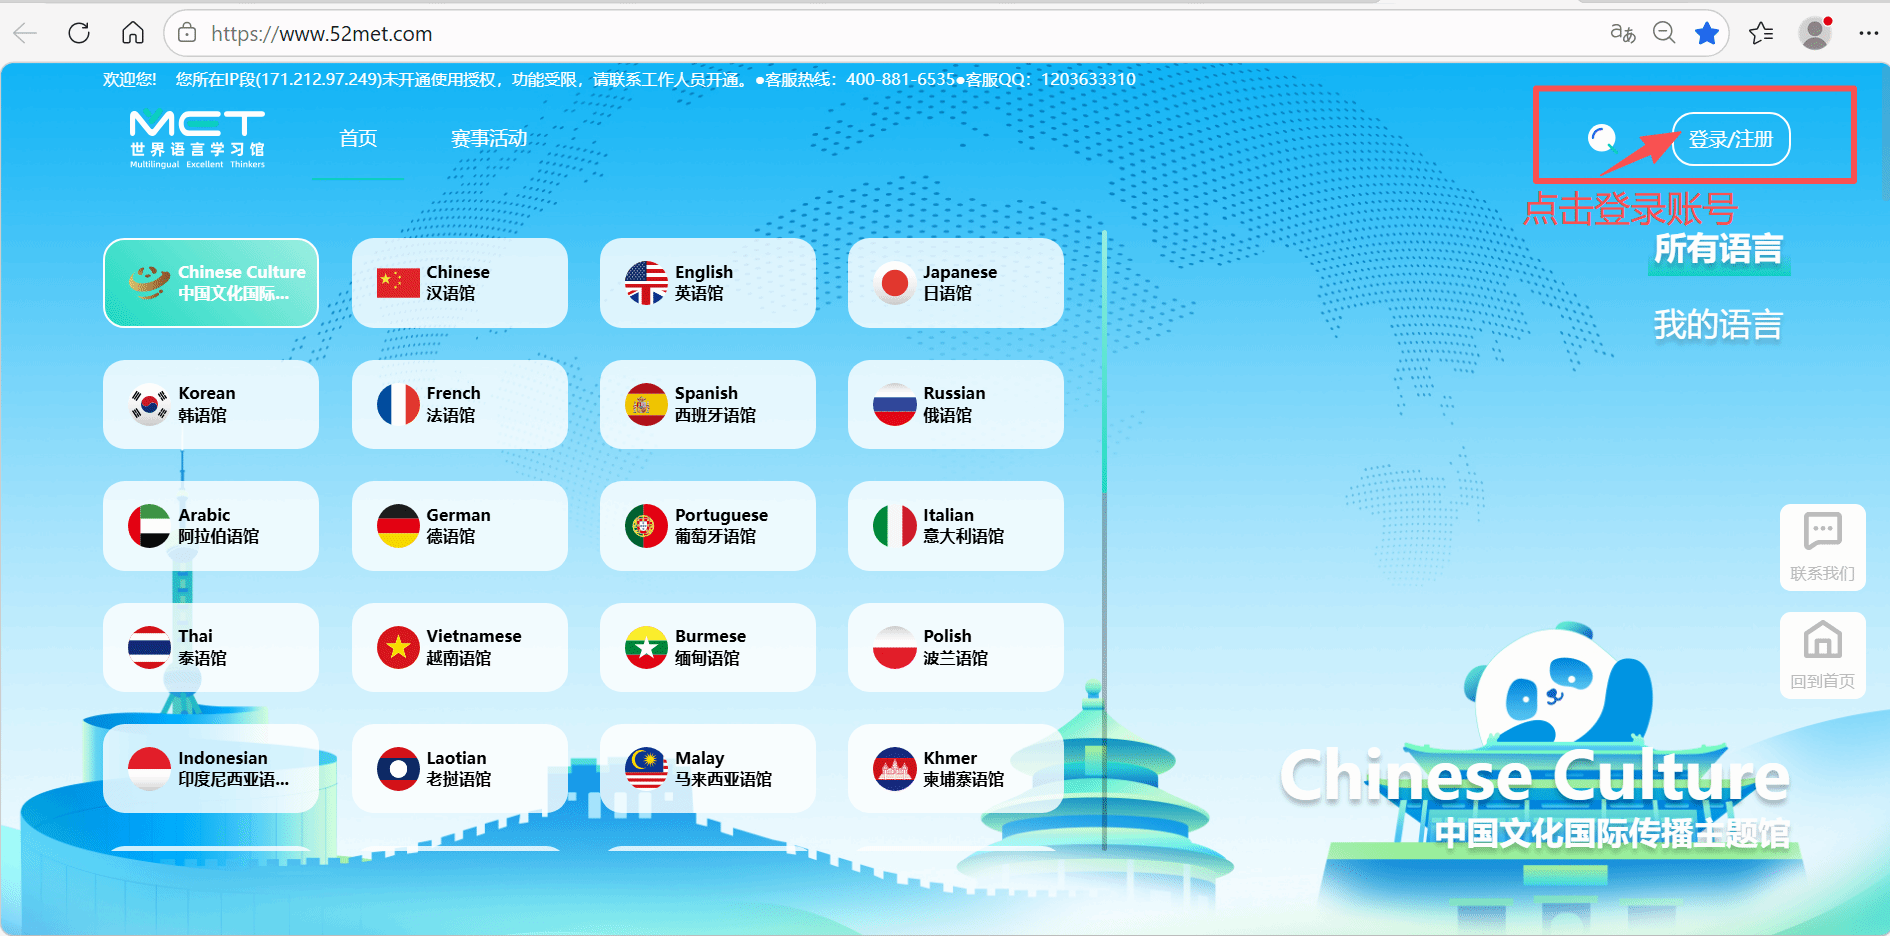Screen dimensions: 1890x936
Task: Open the Chinese Culture 中国文化国际 card
Action: (211, 283)
